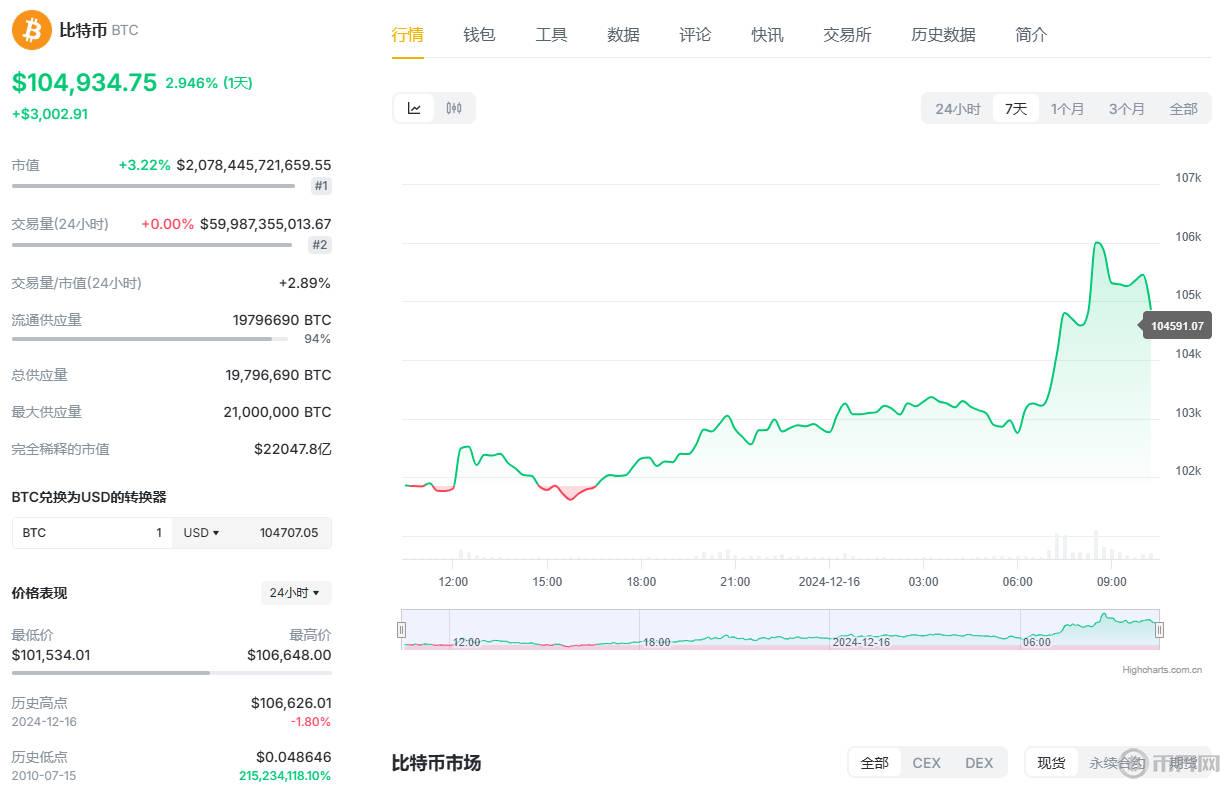Screen dimensions: 1231x791
Task: Open the Highcharts.com.cn link
Action: [x=1161, y=671]
